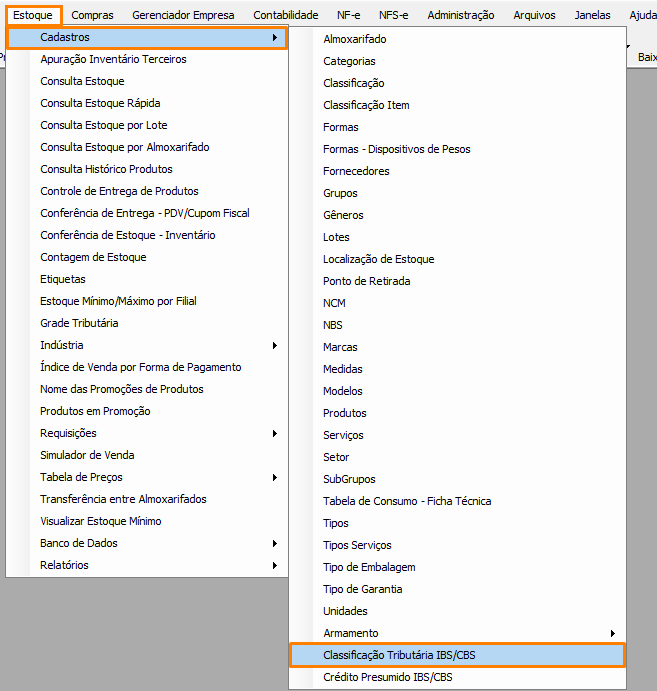Image resolution: width=657 pixels, height=691 pixels.
Task: Open the Etiquetas item
Action: coord(147,279)
